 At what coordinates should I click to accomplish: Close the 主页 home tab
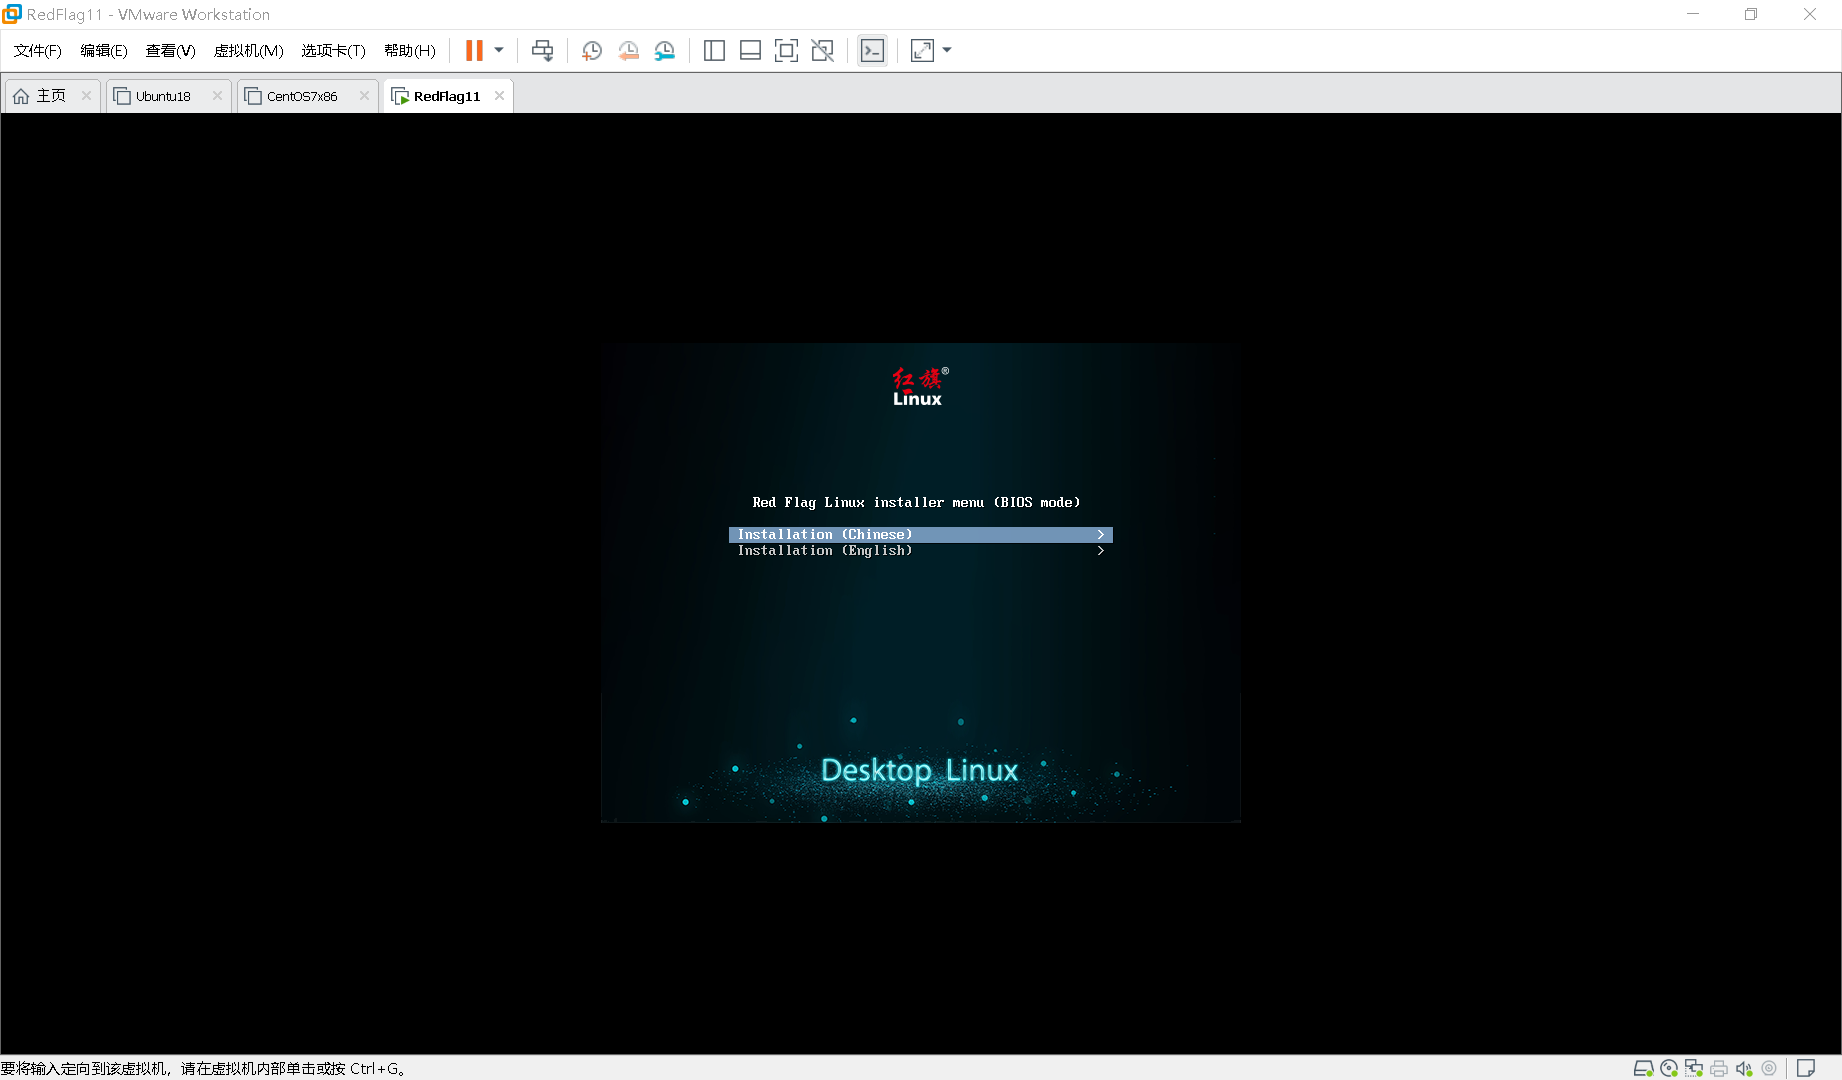point(86,96)
